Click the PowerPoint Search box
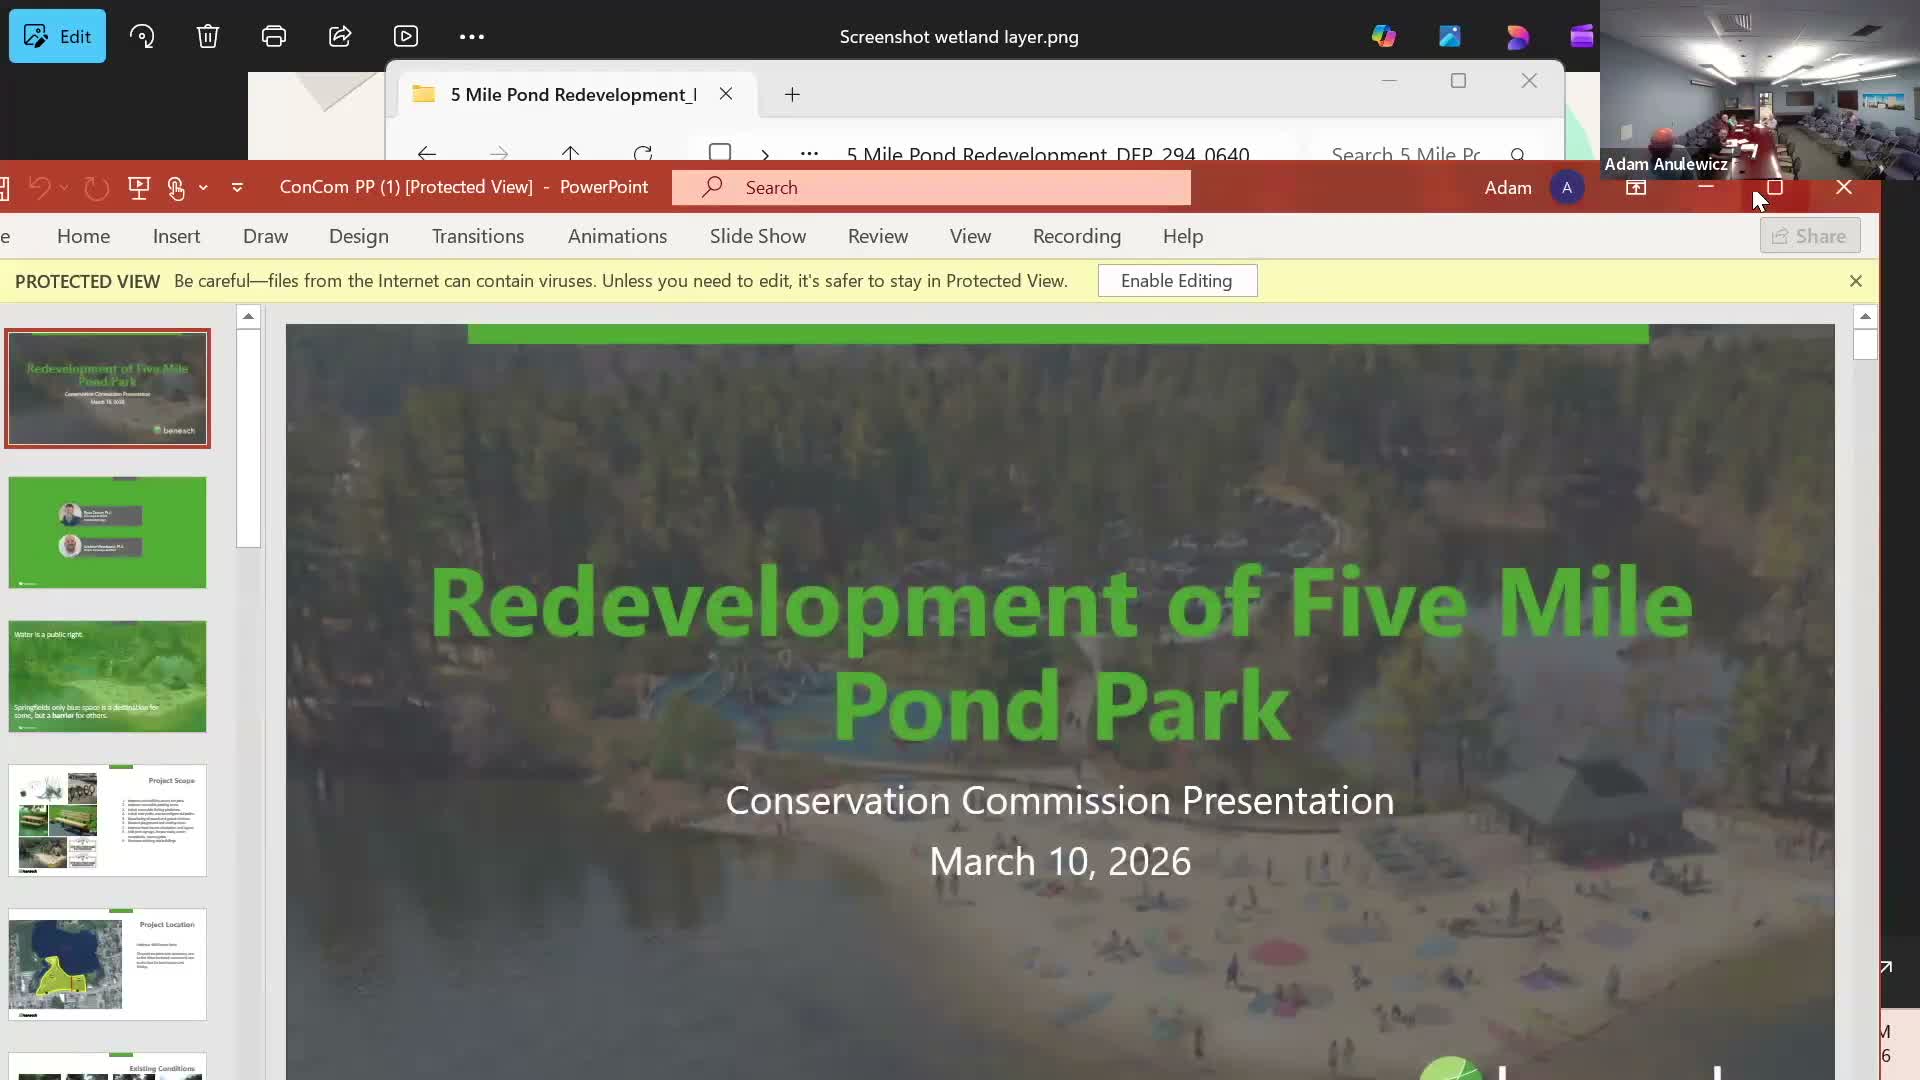The image size is (1920, 1080). (930, 188)
